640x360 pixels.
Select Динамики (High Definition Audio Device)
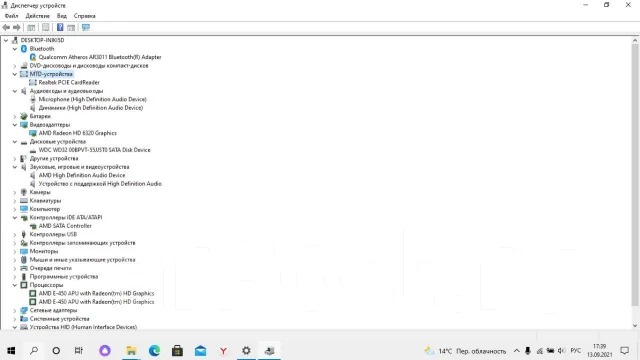[x=91, y=108]
